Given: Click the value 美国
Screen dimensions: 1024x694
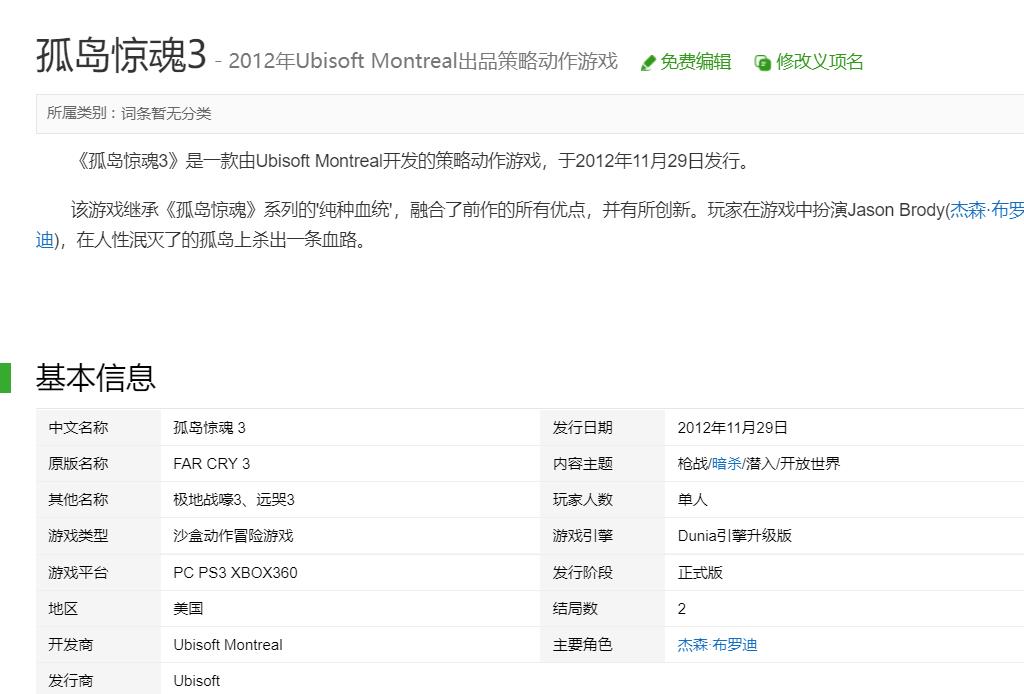Looking at the screenshot, I should [188, 608].
